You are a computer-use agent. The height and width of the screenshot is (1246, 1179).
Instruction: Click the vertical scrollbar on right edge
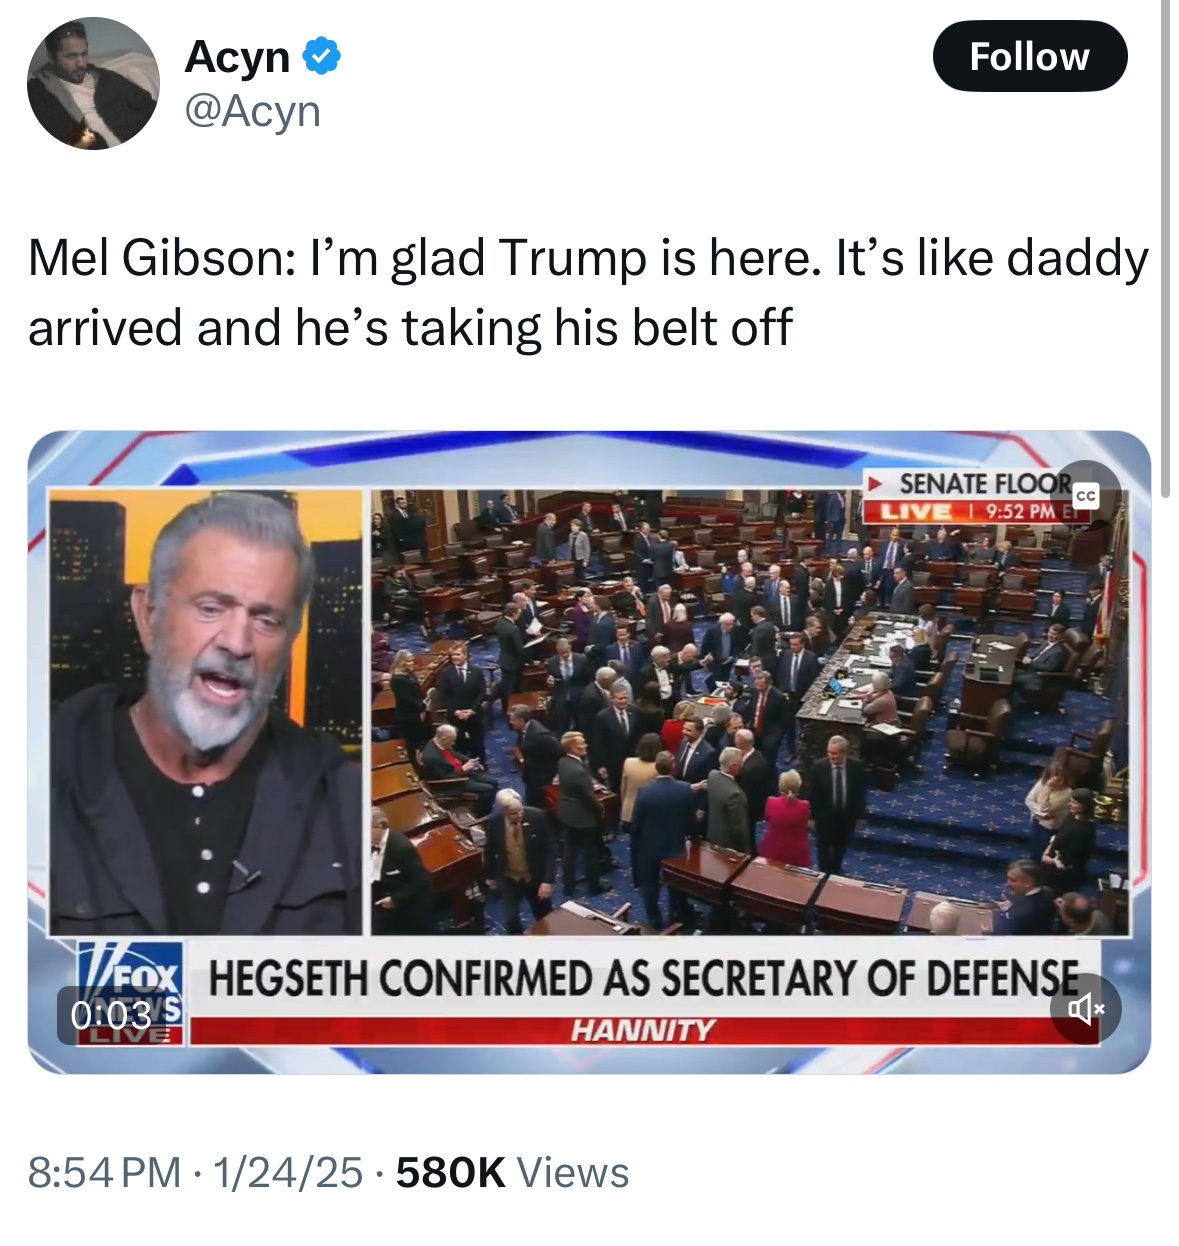pos(1164,250)
